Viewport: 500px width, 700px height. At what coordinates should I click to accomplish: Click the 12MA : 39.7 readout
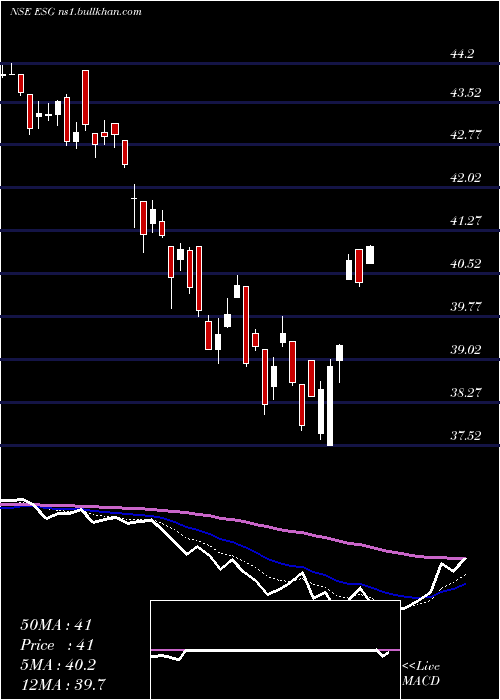click(x=63, y=684)
